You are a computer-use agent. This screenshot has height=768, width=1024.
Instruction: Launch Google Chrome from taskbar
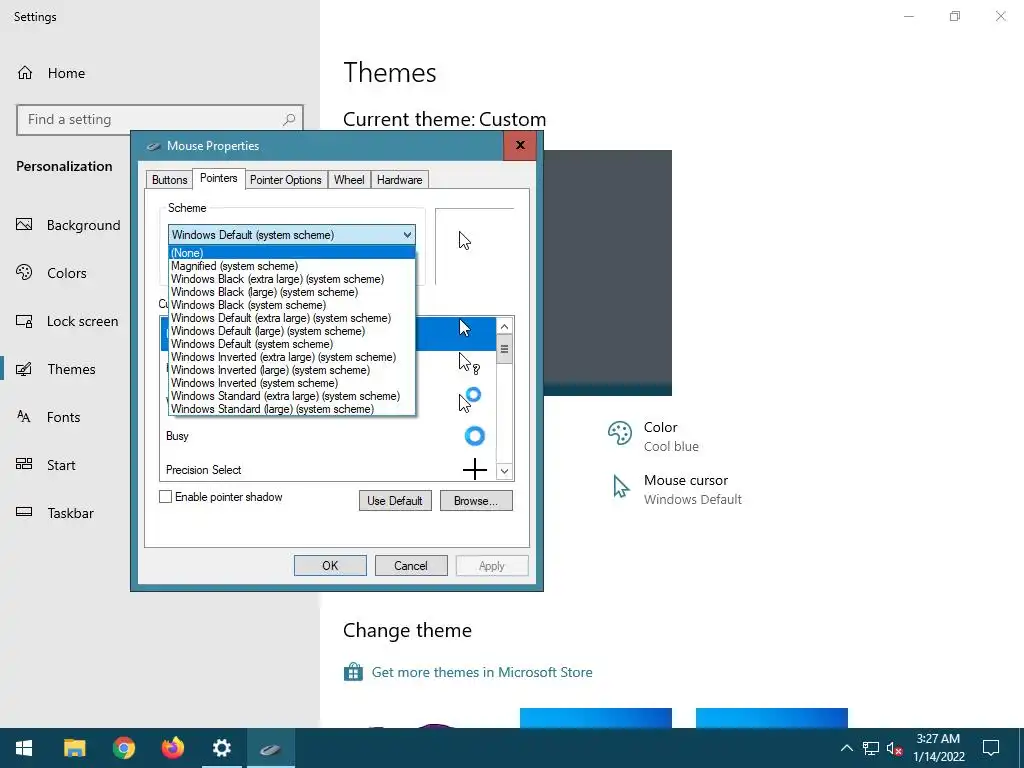pyautogui.click(x=123, y=748)
